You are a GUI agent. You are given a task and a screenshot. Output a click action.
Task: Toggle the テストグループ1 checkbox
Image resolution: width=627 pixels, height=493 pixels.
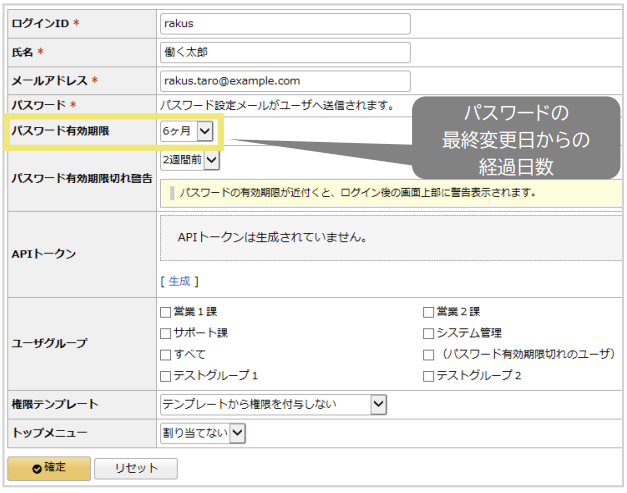(166, 376)
